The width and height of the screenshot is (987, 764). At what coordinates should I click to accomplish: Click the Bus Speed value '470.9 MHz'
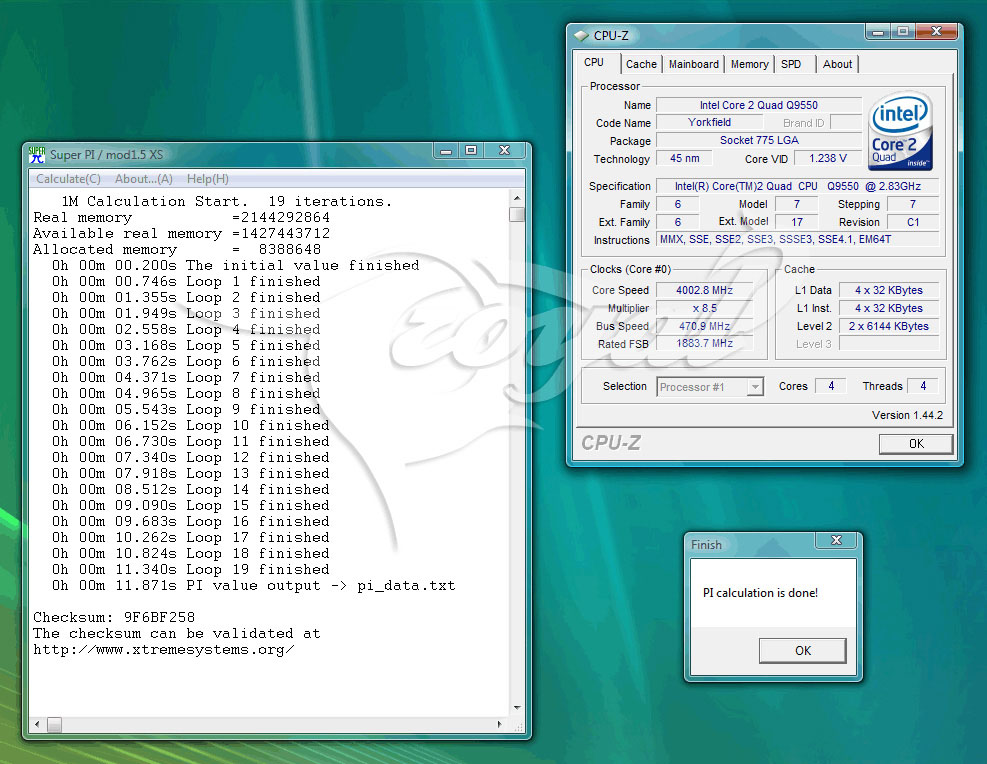click(x=704, y=326)
